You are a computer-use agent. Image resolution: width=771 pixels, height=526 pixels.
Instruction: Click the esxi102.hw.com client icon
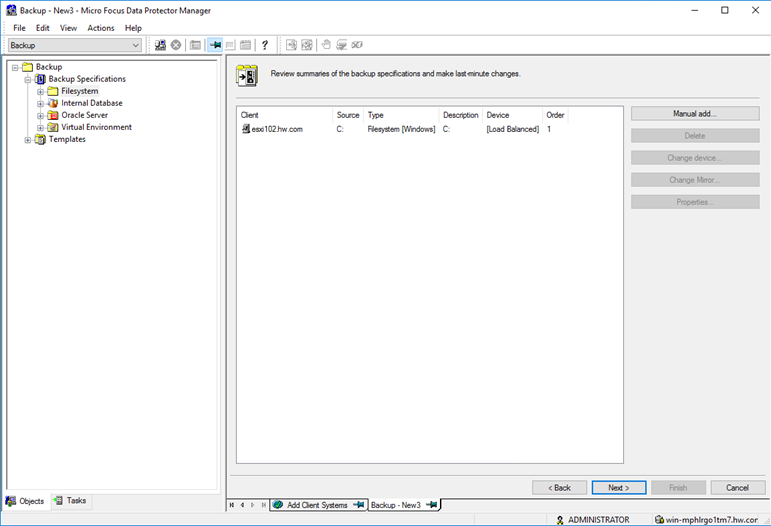(x=246, y=129)
